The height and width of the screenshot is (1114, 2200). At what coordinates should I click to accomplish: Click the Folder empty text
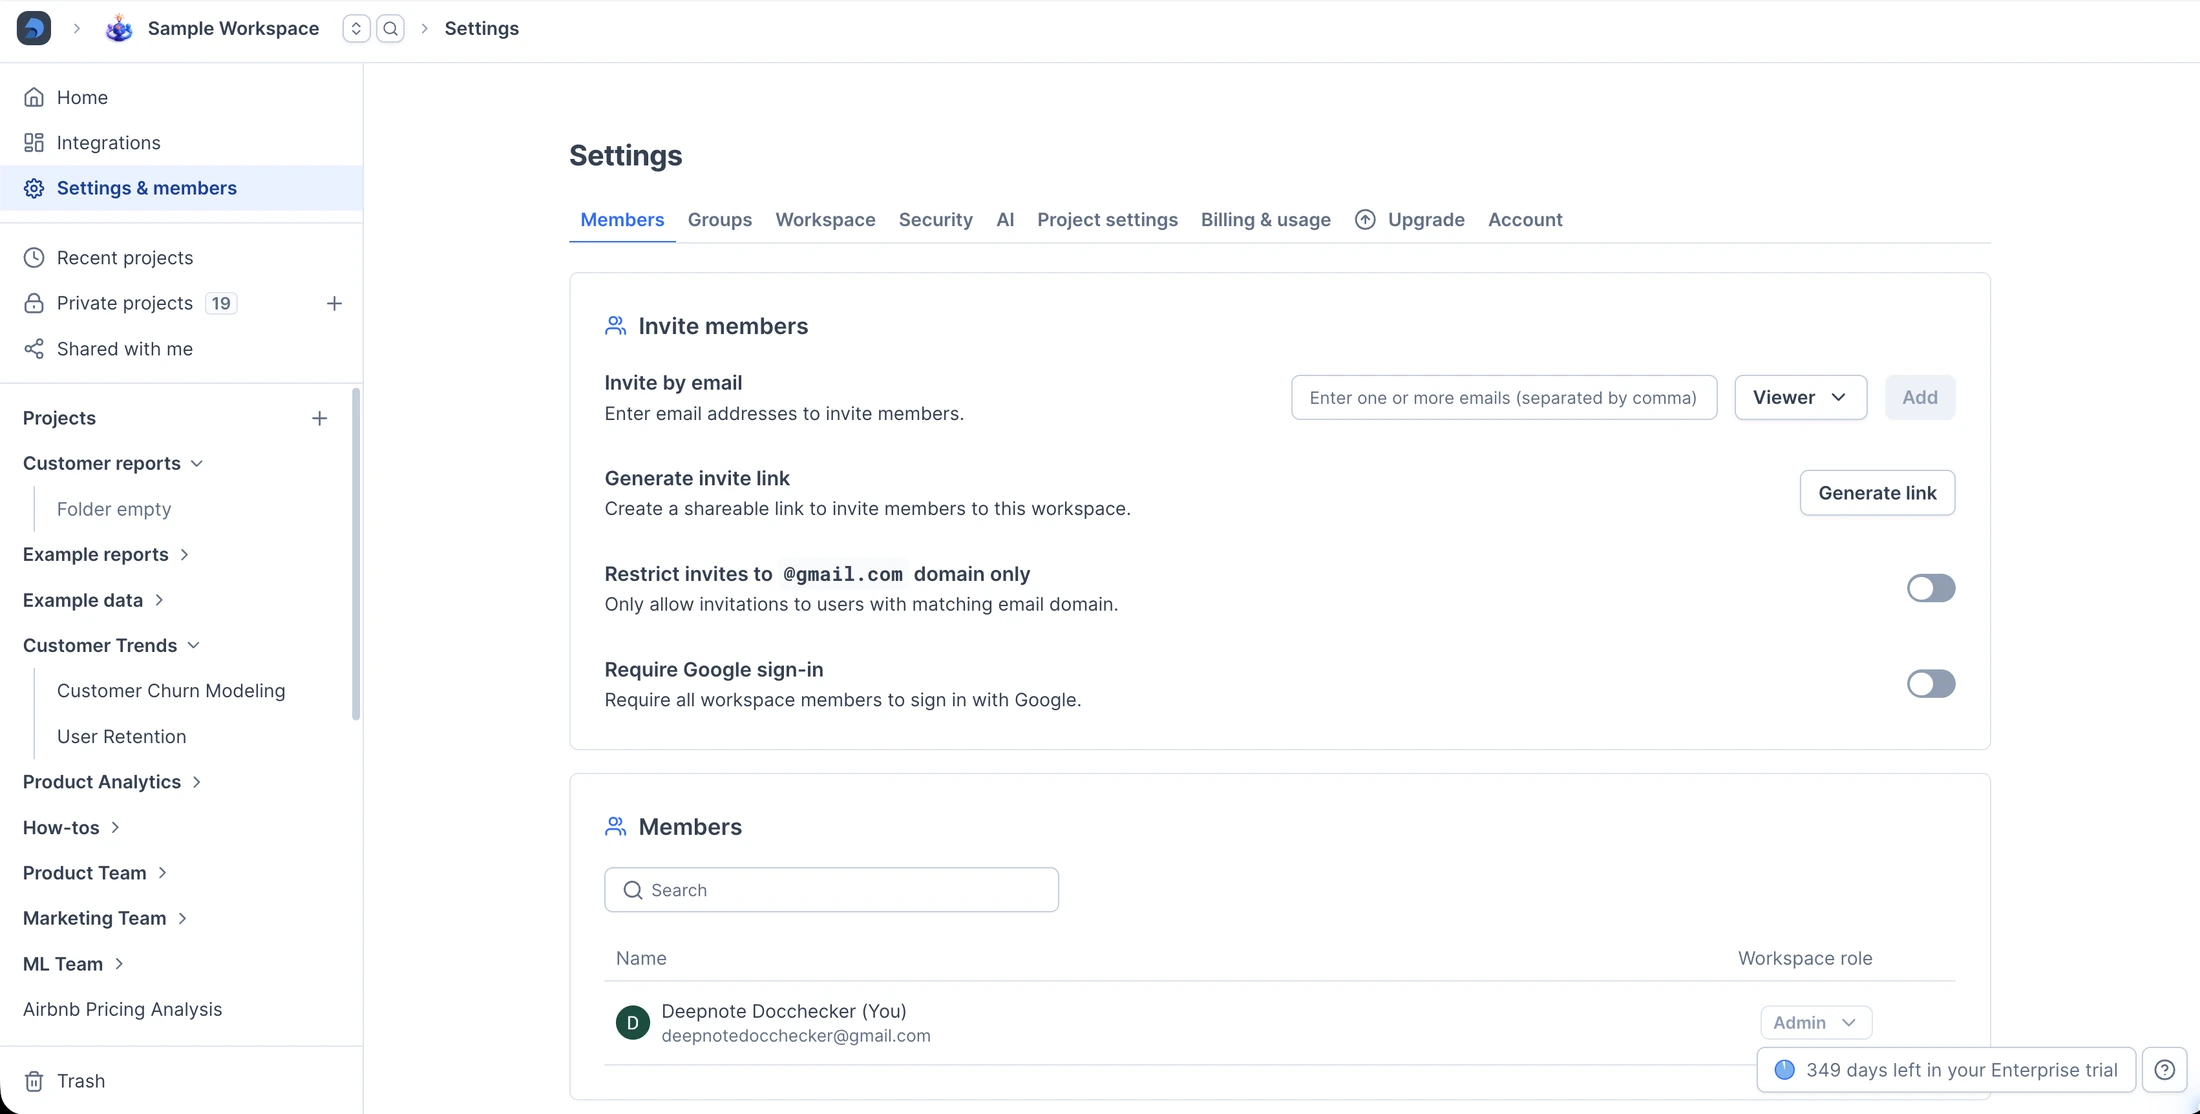tap(114, 509)
